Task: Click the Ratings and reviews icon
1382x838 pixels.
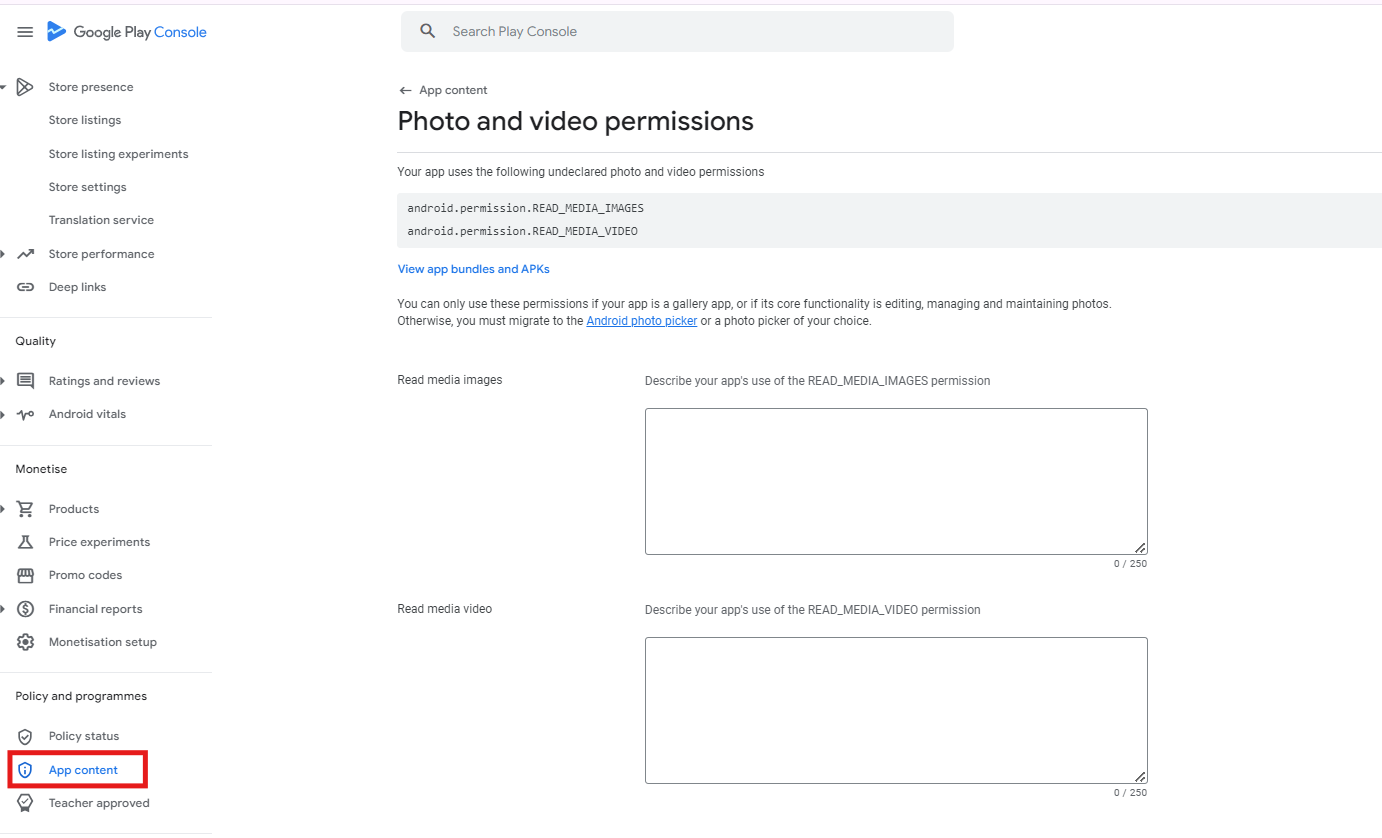Action: [x=25, y=380]
